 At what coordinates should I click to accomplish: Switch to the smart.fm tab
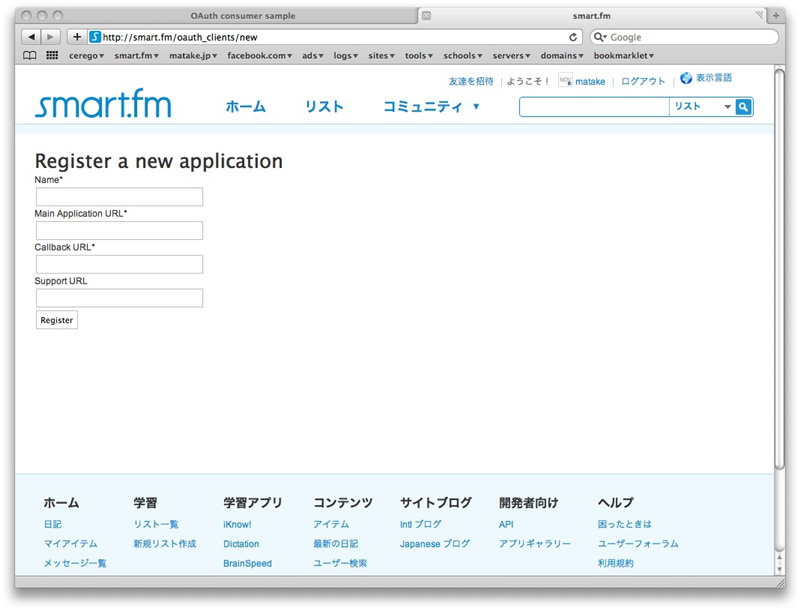[592, 16]
